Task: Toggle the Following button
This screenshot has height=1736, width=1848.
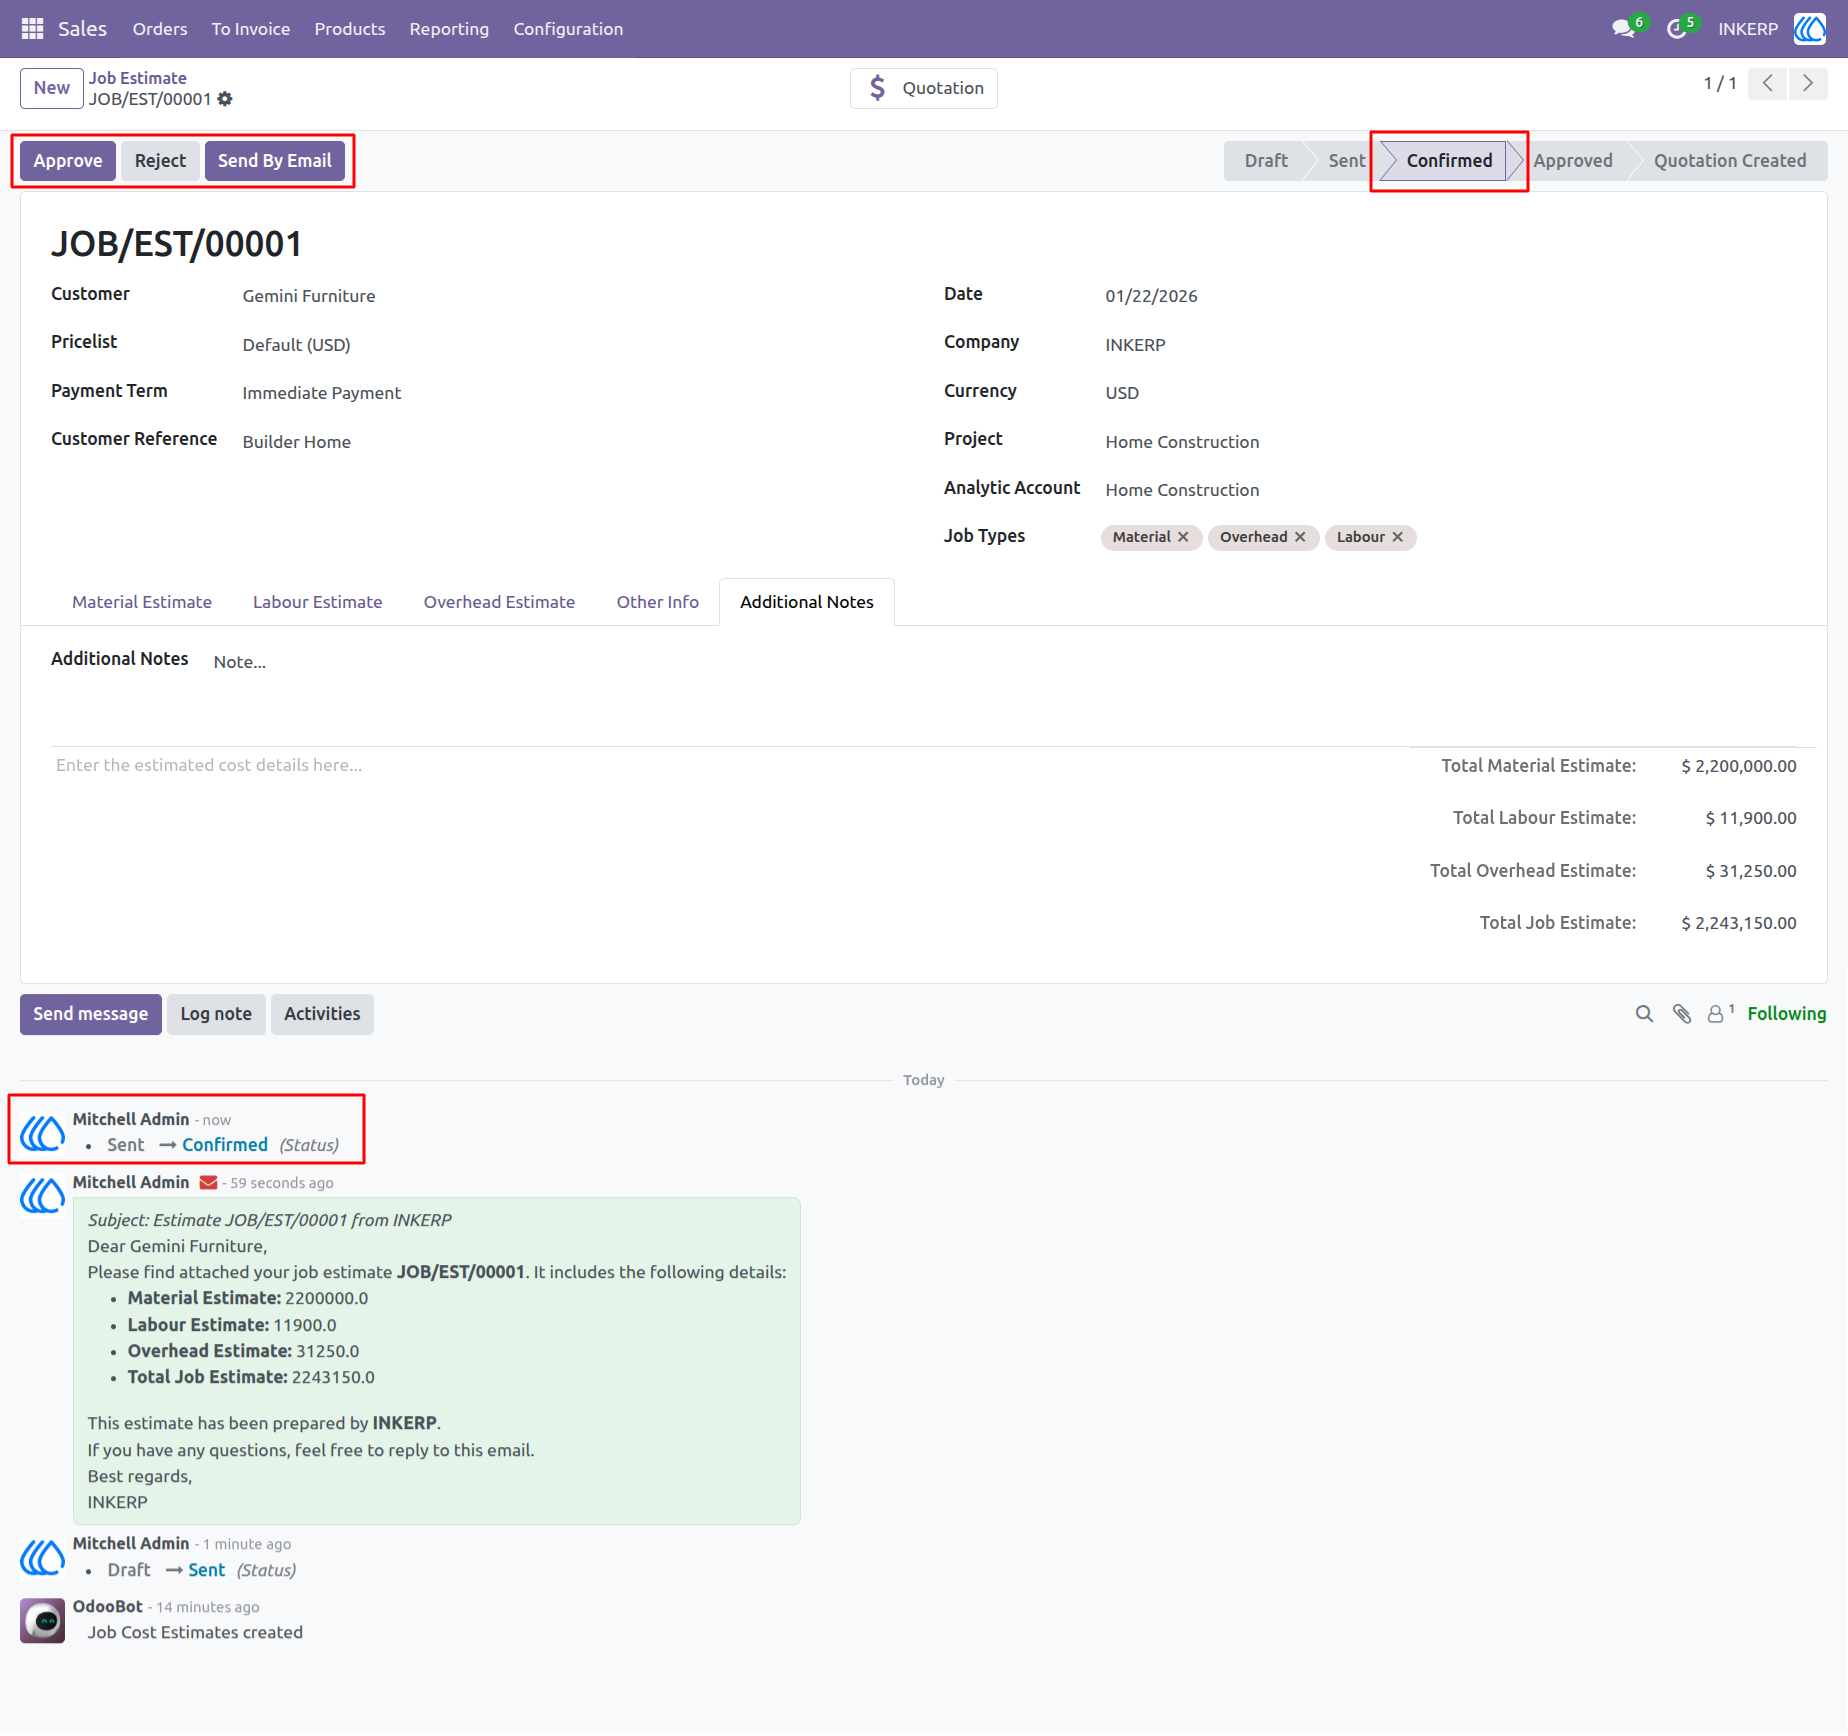Action: pyautogui.click(x=1787, y=1014)
